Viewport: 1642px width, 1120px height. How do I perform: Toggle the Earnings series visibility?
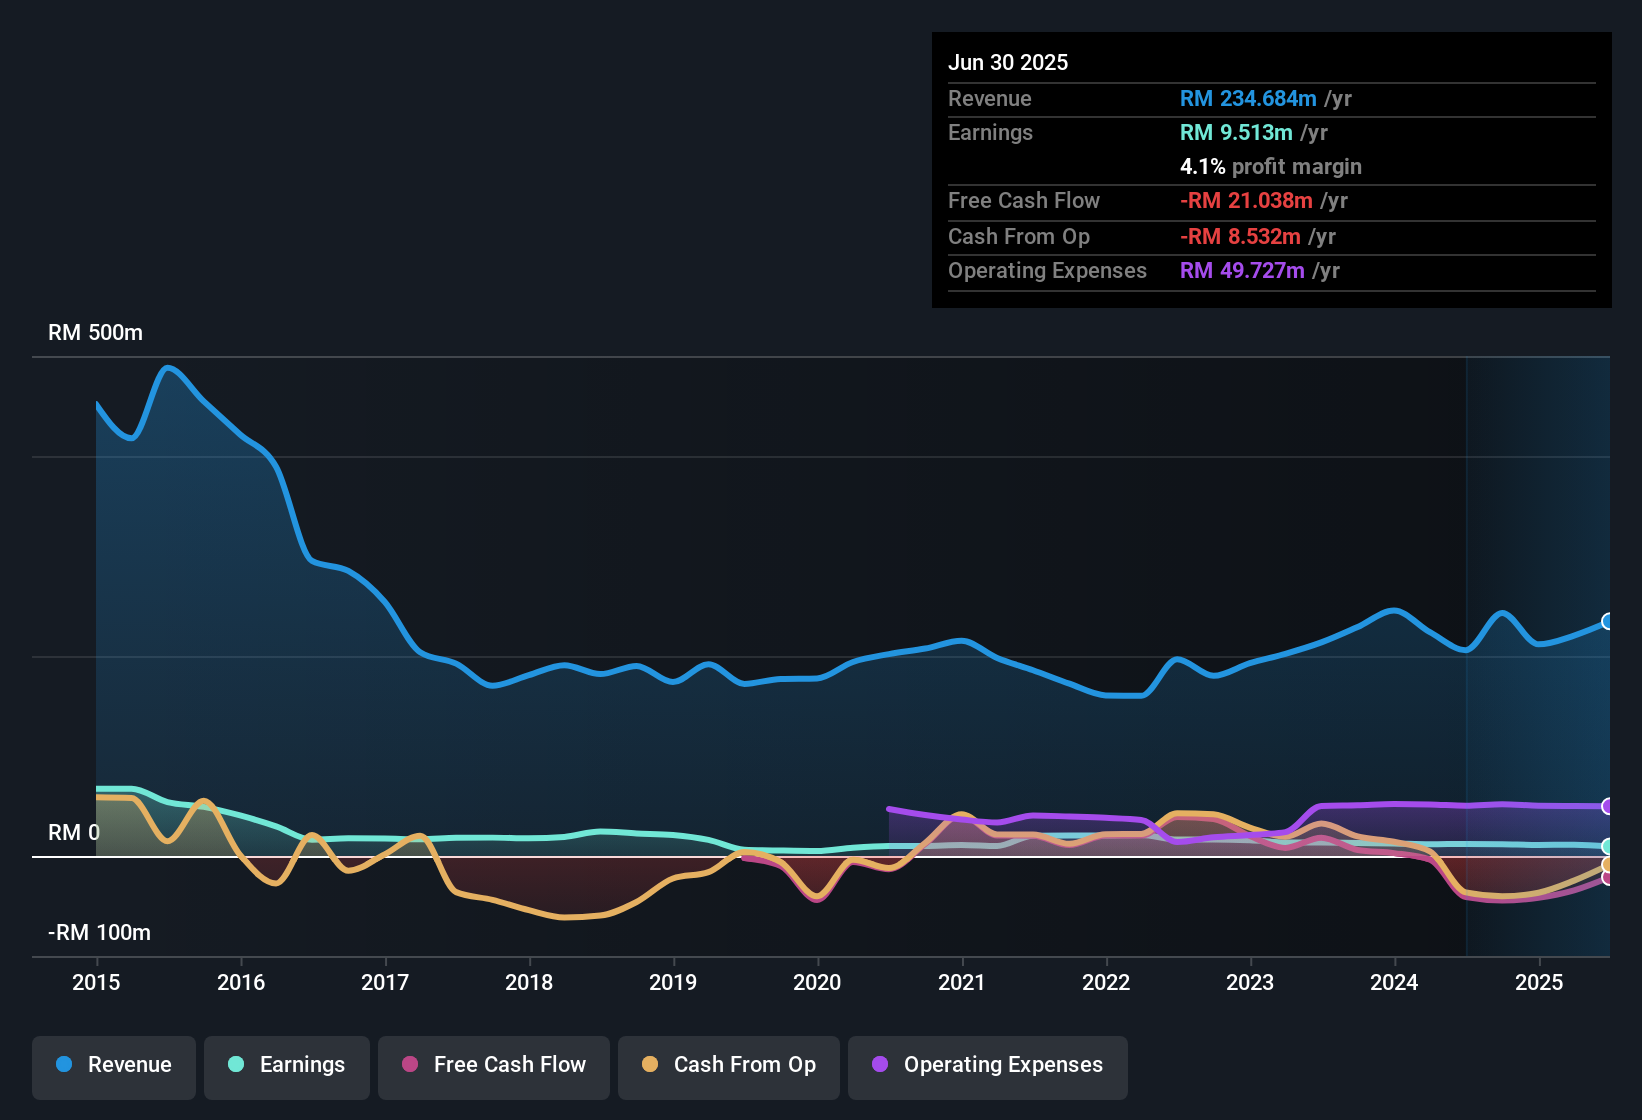click(286, 1065)
